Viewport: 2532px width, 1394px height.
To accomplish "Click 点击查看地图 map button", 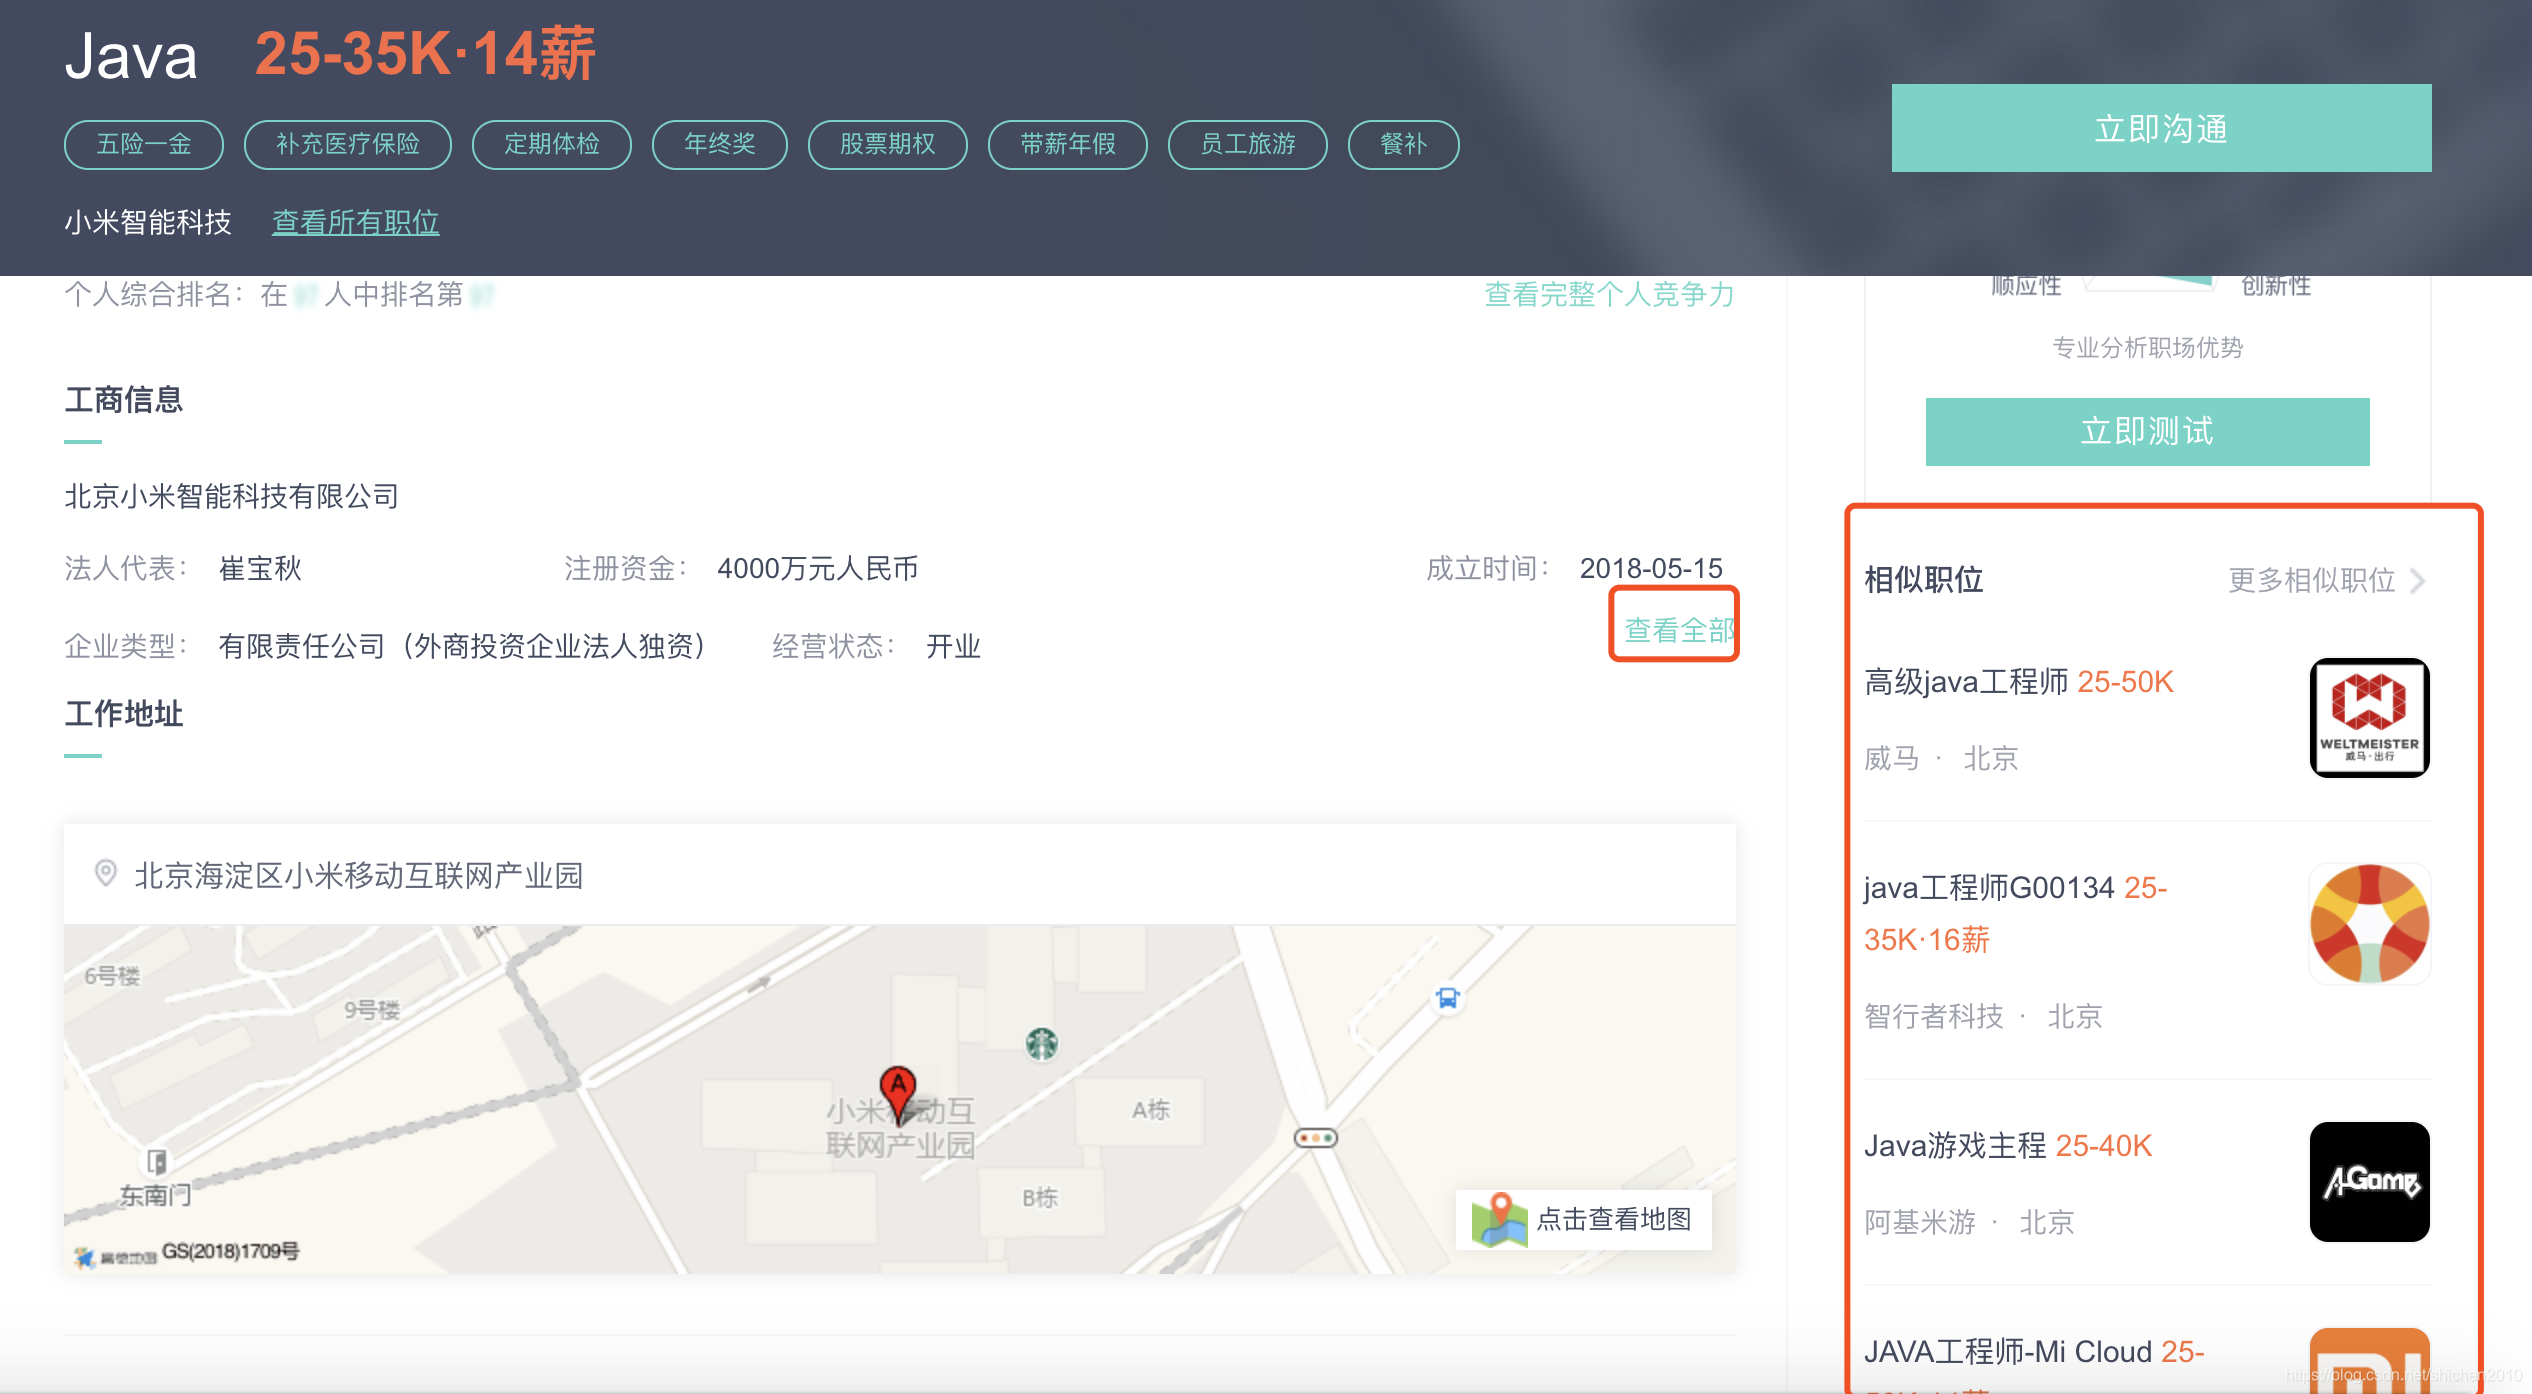I will point(1583,1219).
